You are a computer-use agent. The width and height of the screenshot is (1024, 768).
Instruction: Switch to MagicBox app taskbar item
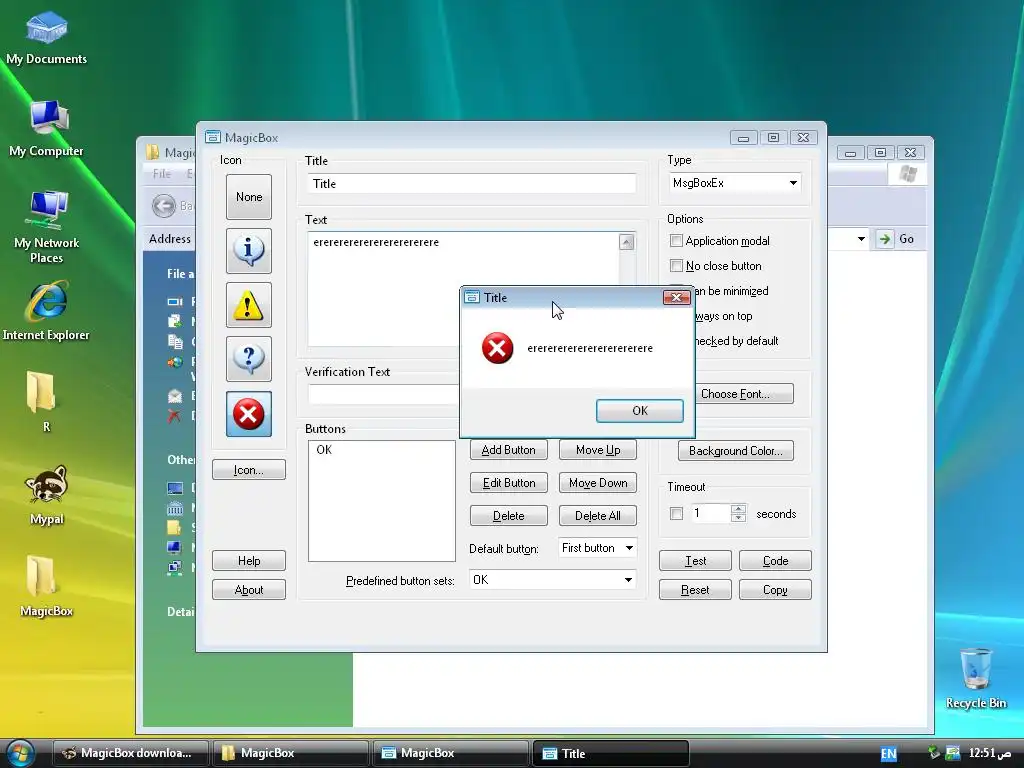tap(450, 753)
